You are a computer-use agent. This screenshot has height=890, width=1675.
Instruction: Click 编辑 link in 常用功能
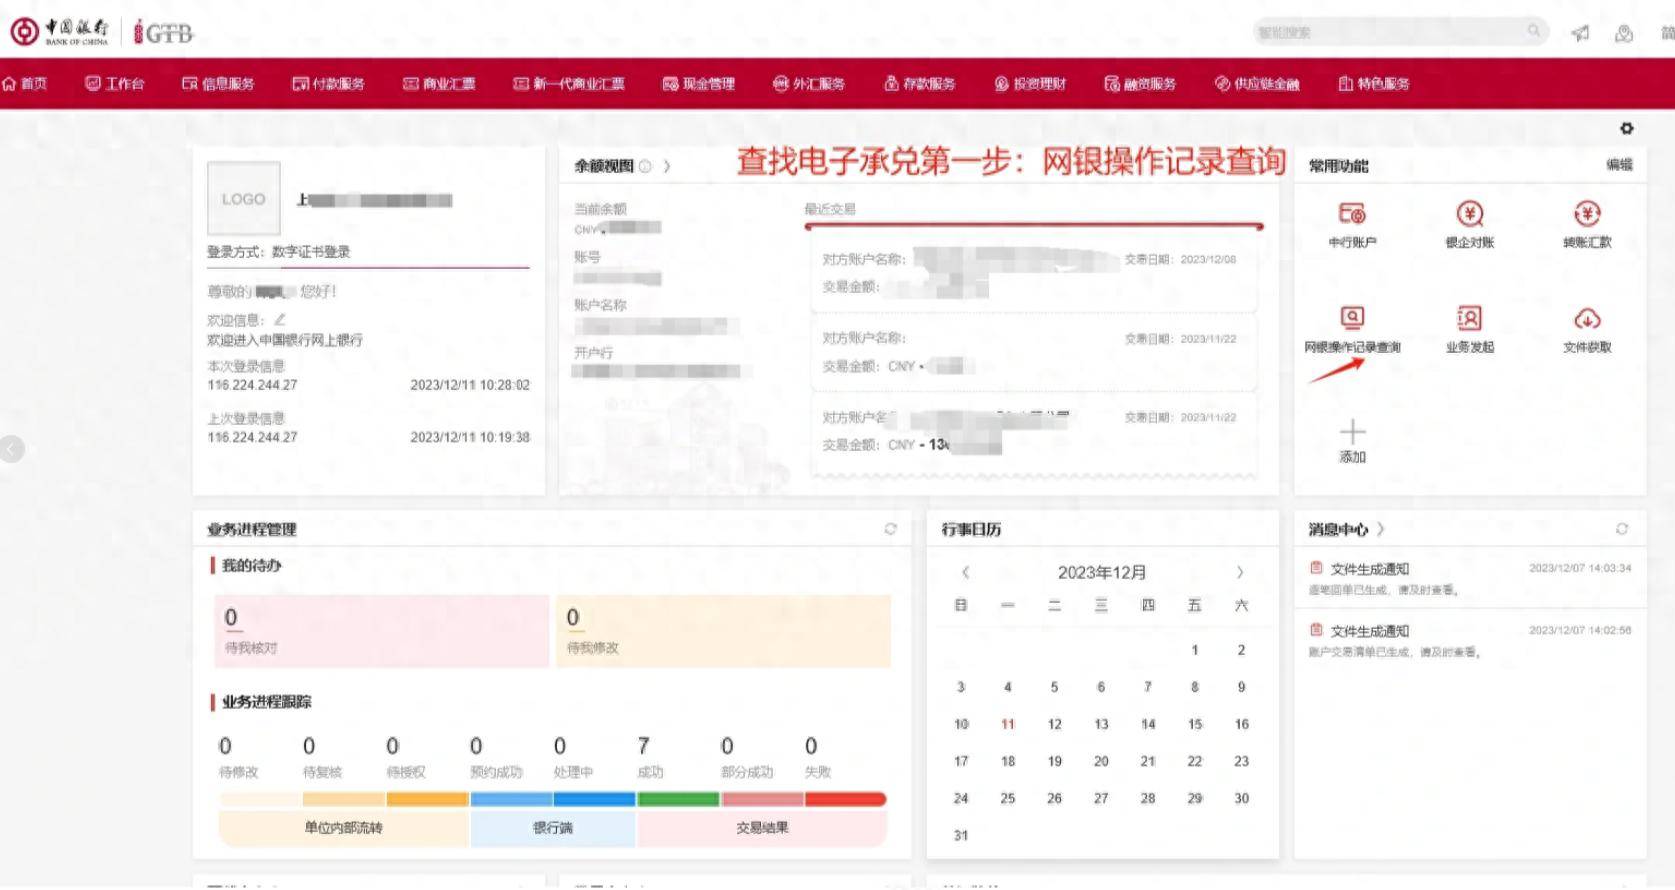[x=1619, y=165]
